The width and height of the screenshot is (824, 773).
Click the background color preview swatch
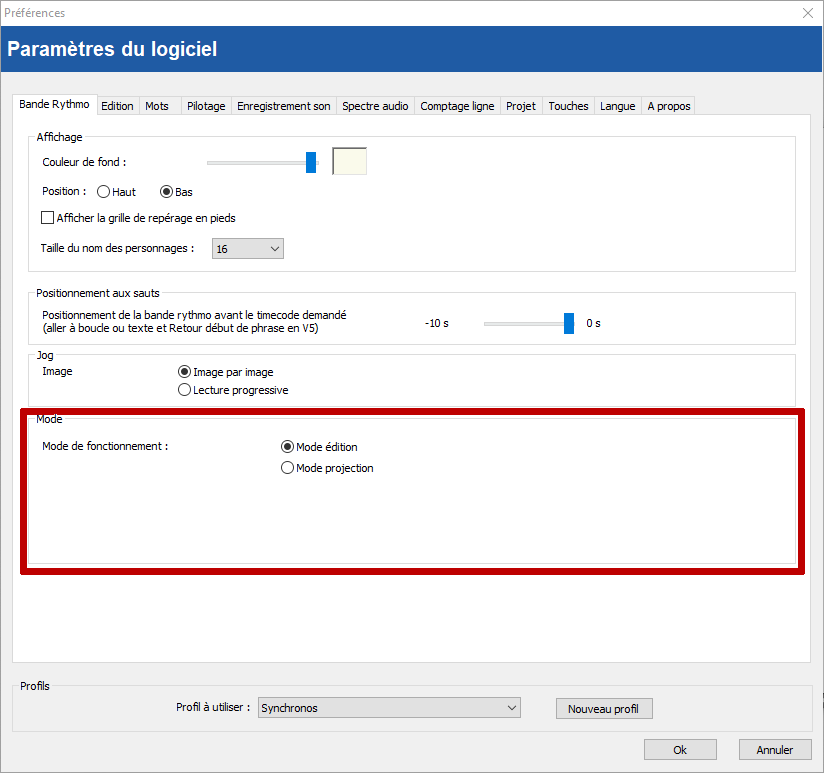349,161
